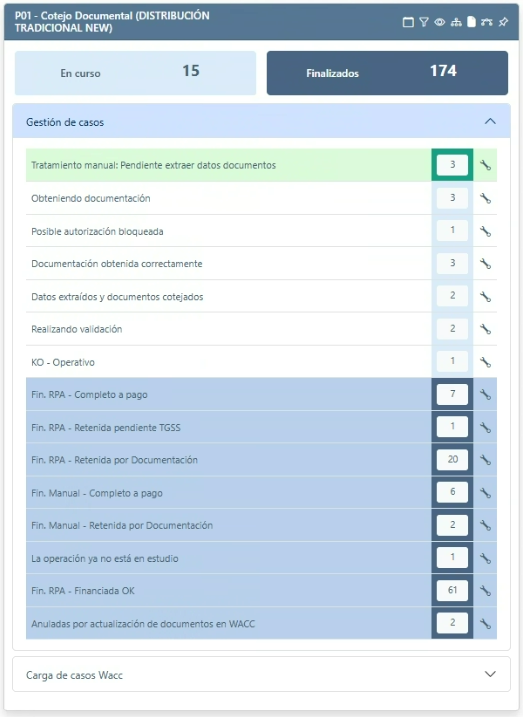Screen dimensions: 523x717
Task: Click wrench for Posible autorización bloqueada
Action: pyautogui.click(x=486, y=231)
